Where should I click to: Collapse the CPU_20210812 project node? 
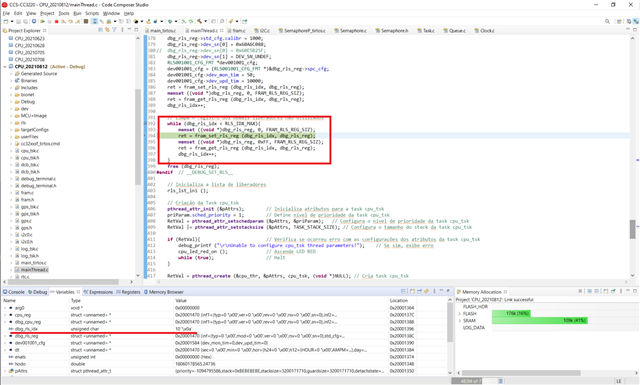tap(5, 67)
